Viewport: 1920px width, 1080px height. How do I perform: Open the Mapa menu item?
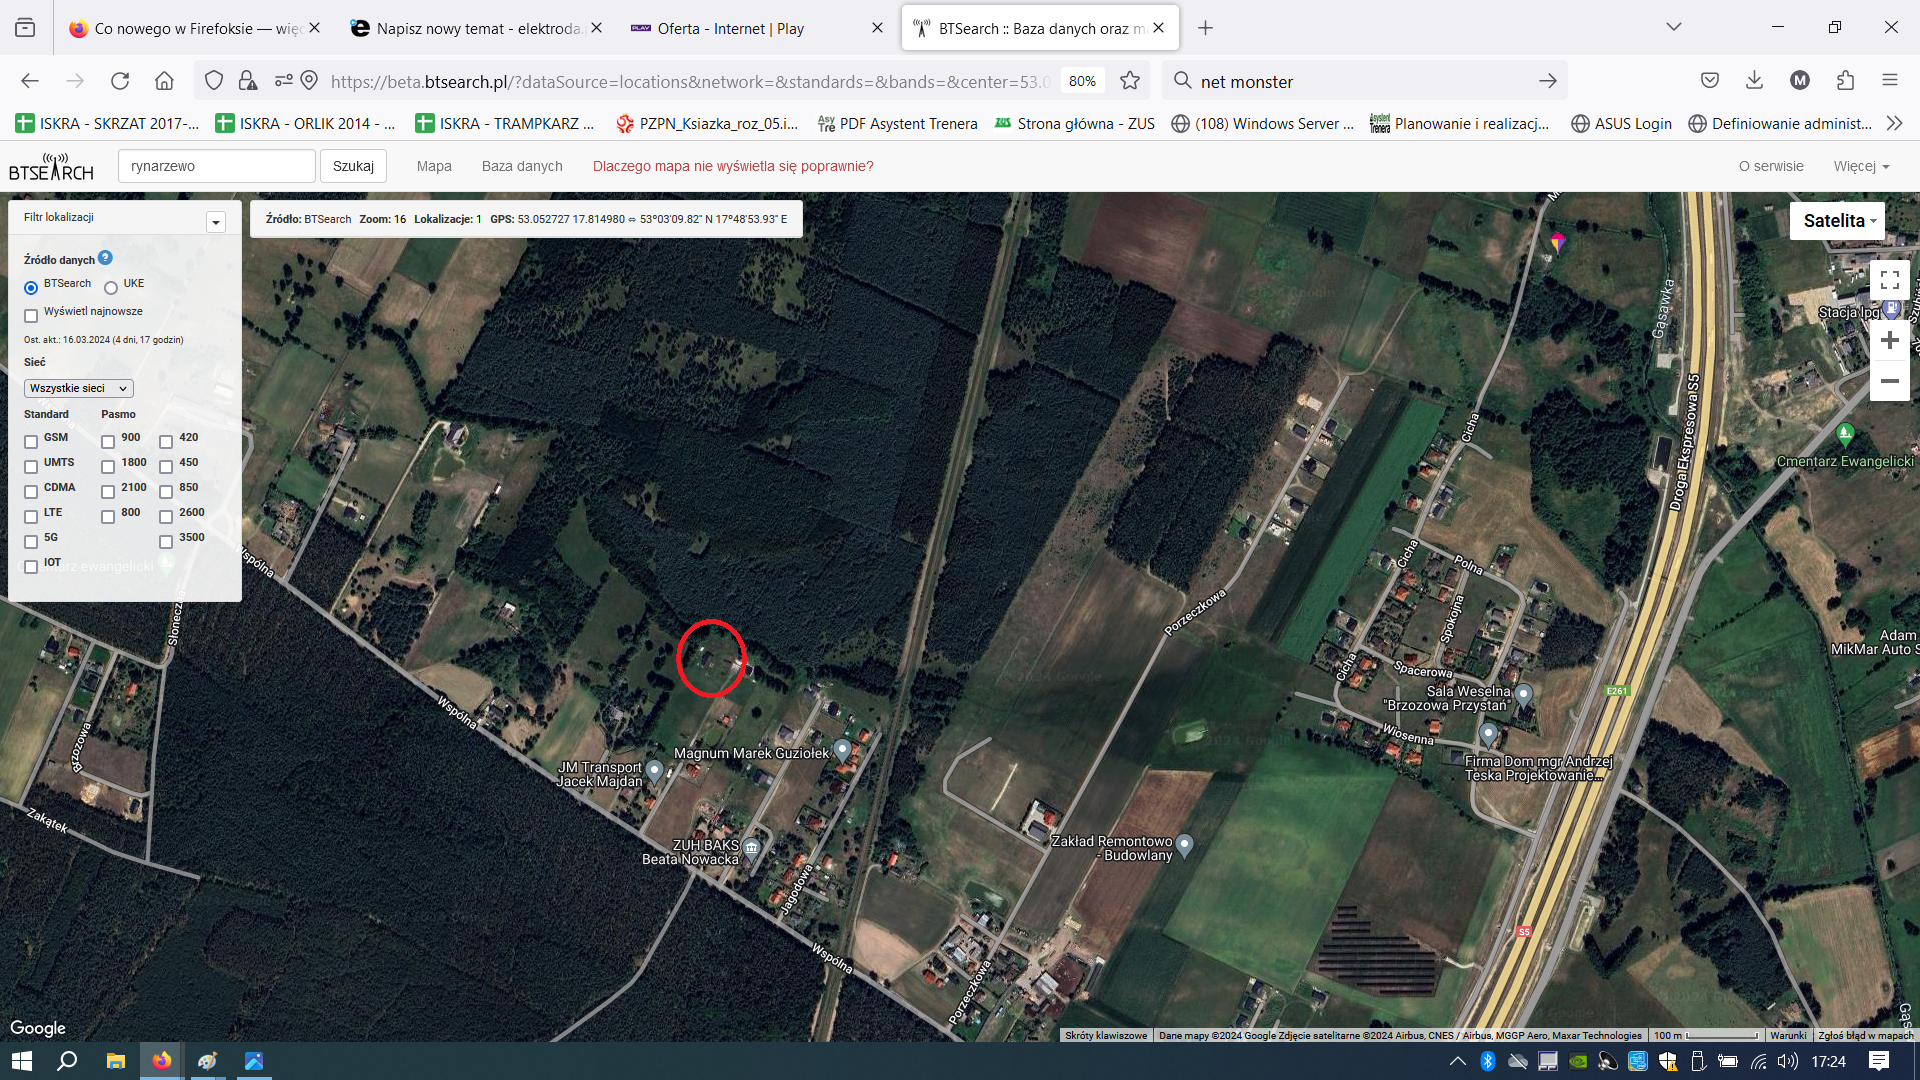tap(434, 166)
